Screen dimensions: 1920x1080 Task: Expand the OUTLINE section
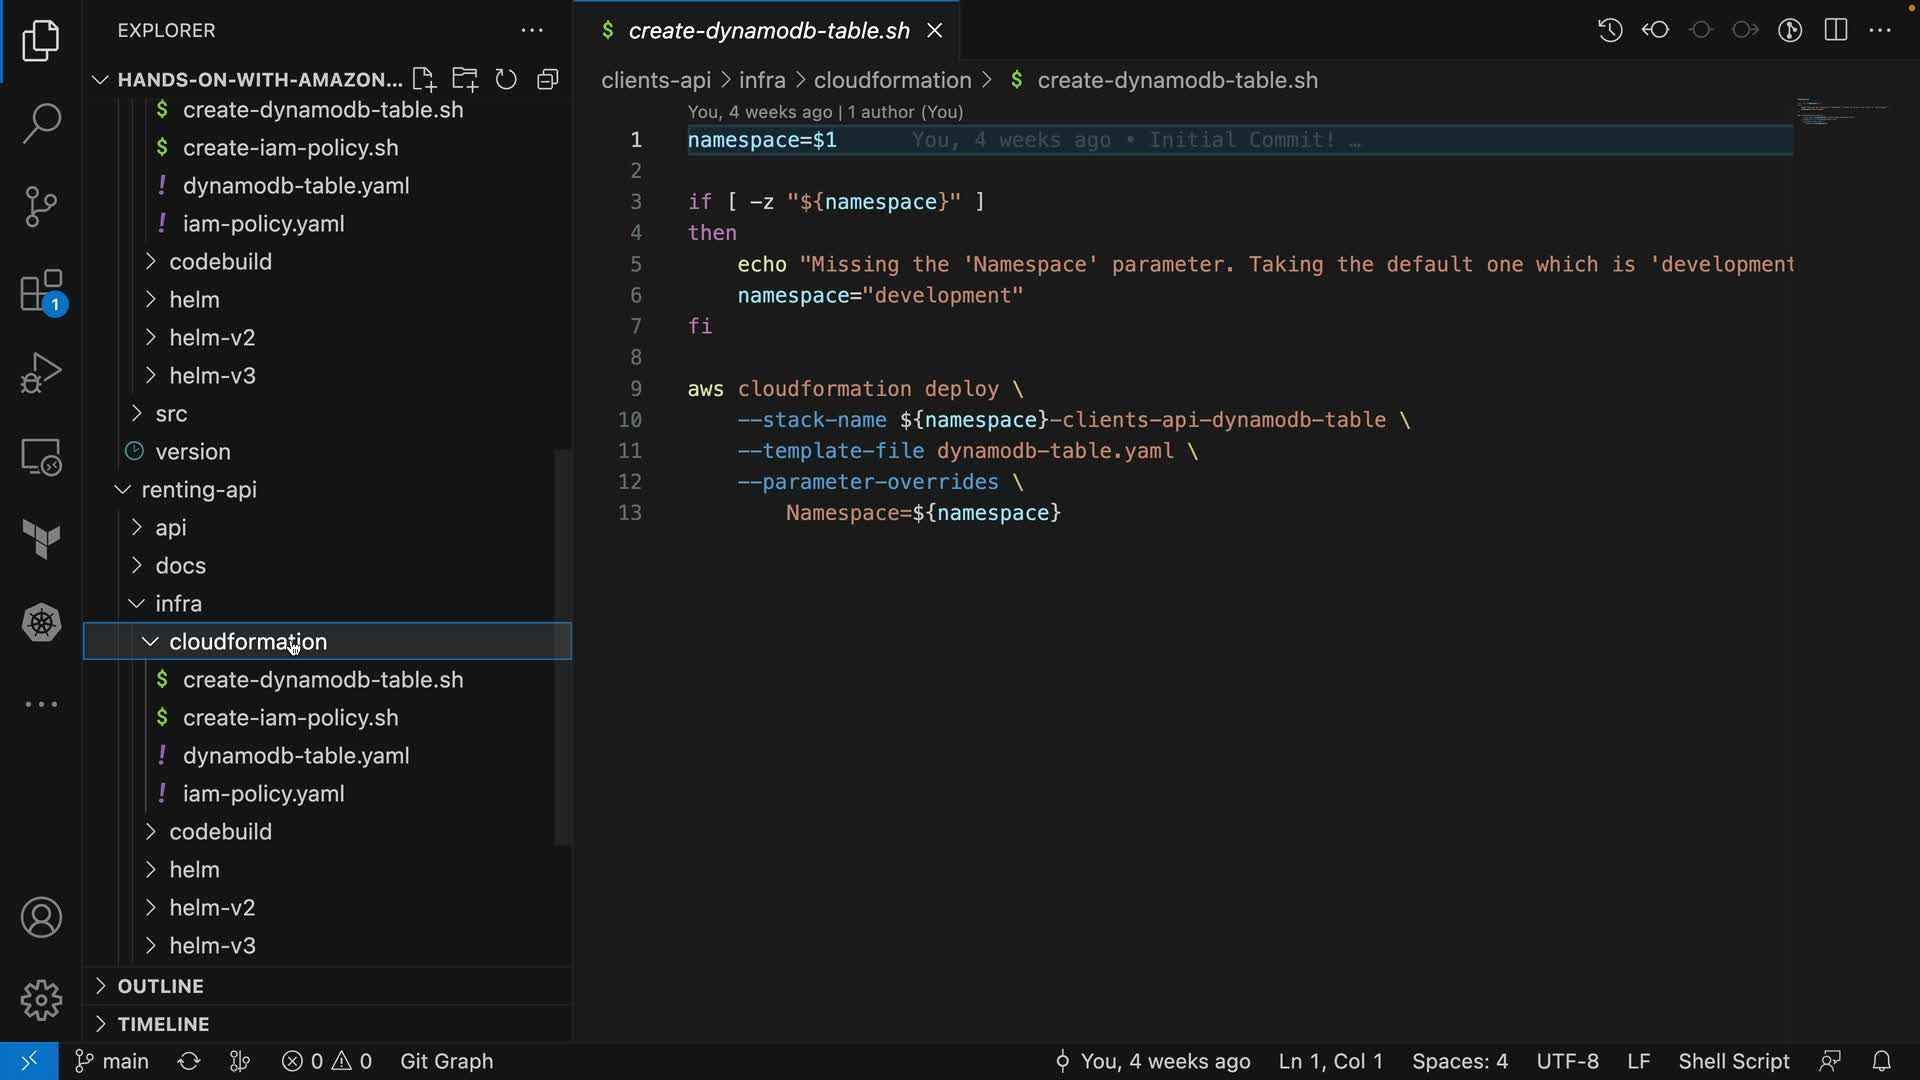click(160, 986)
